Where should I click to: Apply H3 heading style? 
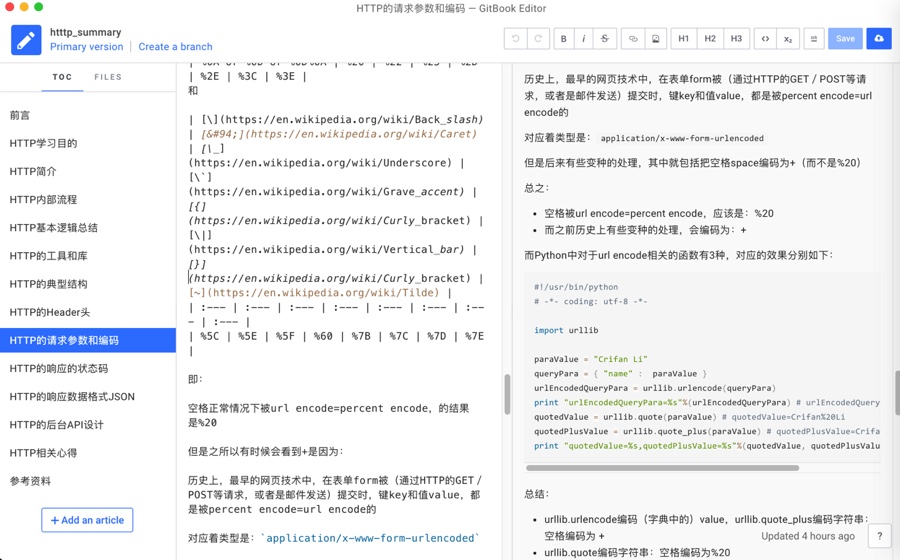(736, 38)
